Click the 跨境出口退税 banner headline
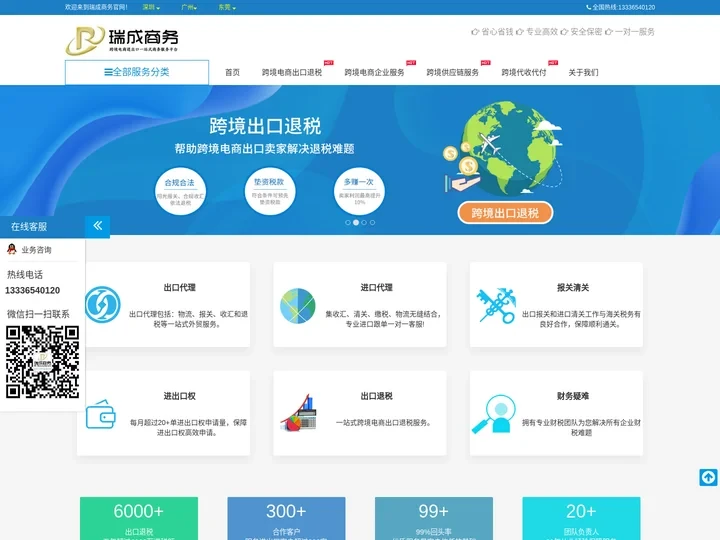The width and height of the screenshot is (720, 540). point(265,126)
